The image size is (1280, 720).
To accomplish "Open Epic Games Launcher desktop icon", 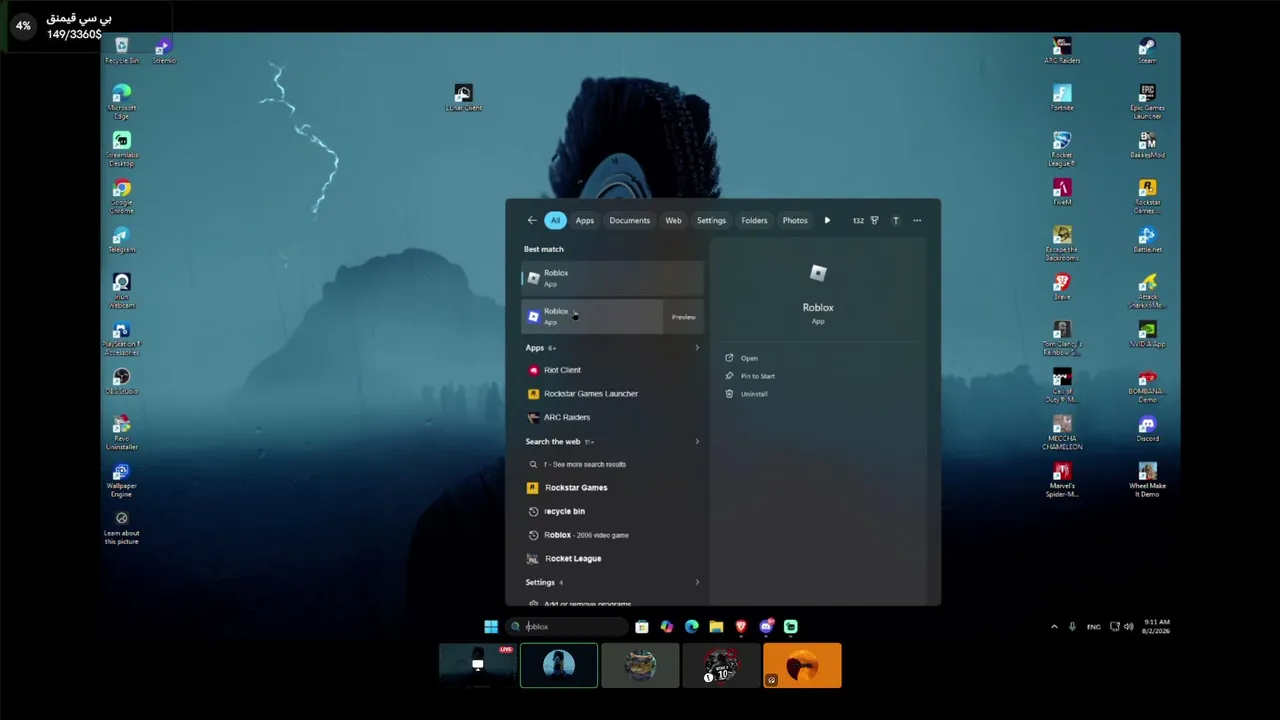I will [x=1147, y=102].
